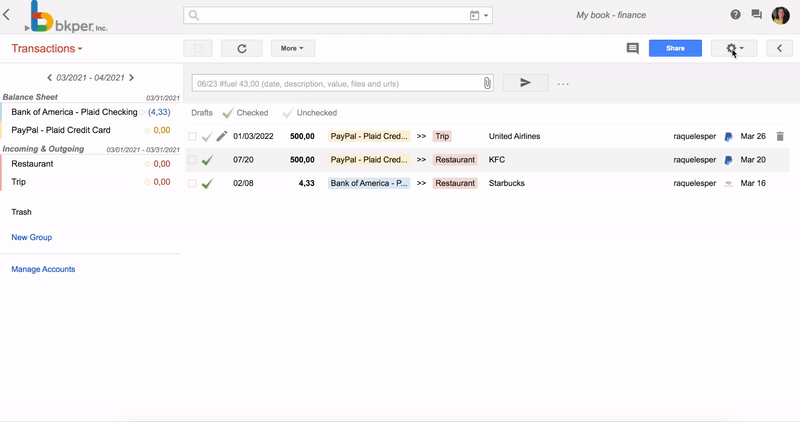Select PayPal - Plaid Credit Card account

coord(61,130)
